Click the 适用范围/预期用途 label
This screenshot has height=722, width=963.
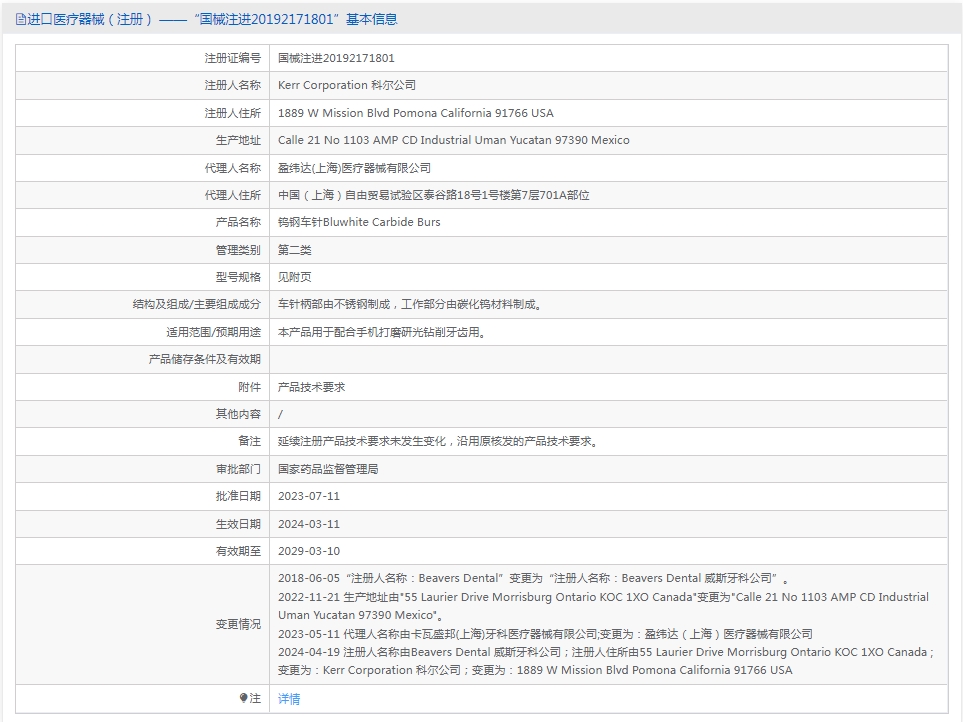pos(213,332)
